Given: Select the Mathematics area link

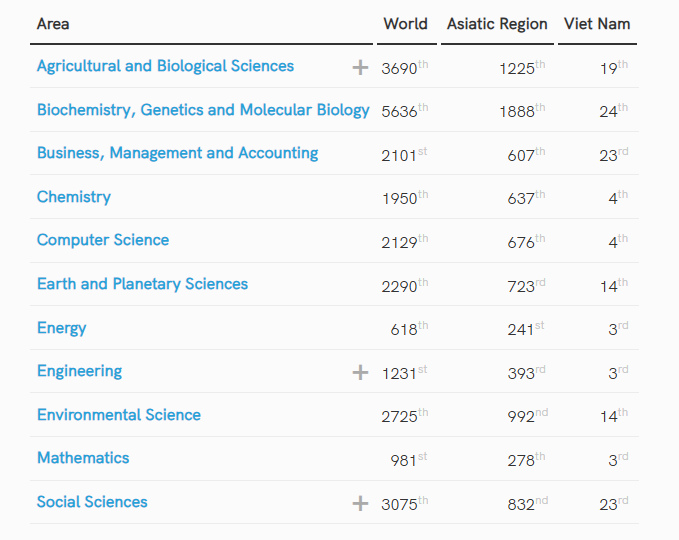Looking at the screenshot, I should tap(83, 458).
